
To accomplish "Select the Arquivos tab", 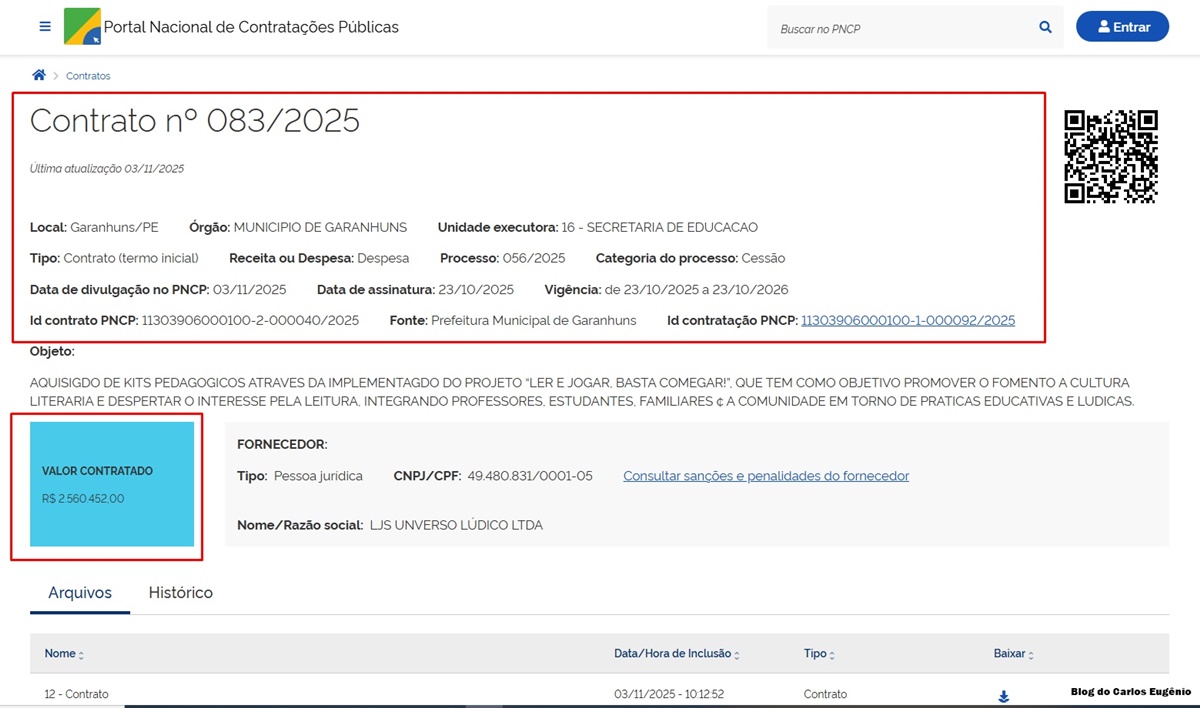I will pyautogui.click(x=80, y=593).
